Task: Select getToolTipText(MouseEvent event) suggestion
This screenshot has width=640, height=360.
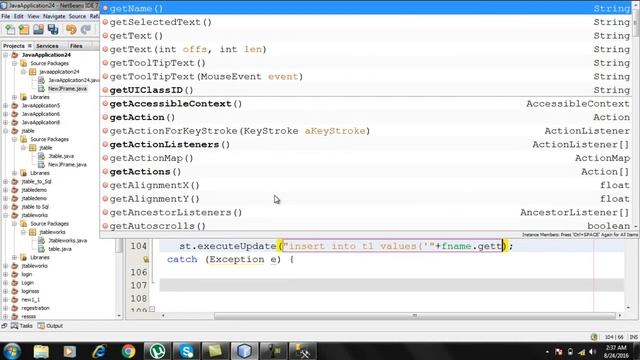Action: 366,76
